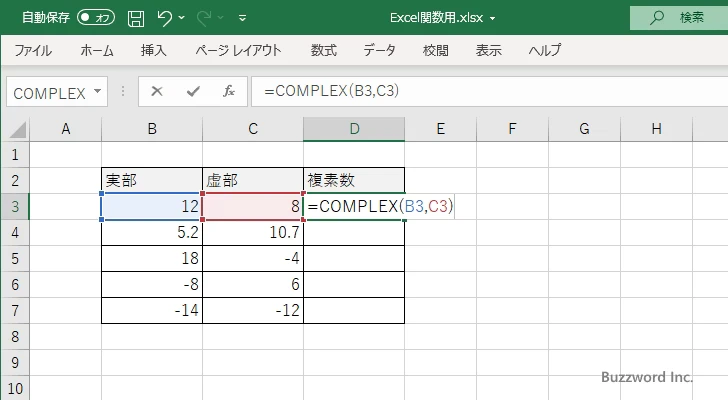Switch to the 挿入 tab
This screenshot has width=728, height=400.
(x=154, y=50)
